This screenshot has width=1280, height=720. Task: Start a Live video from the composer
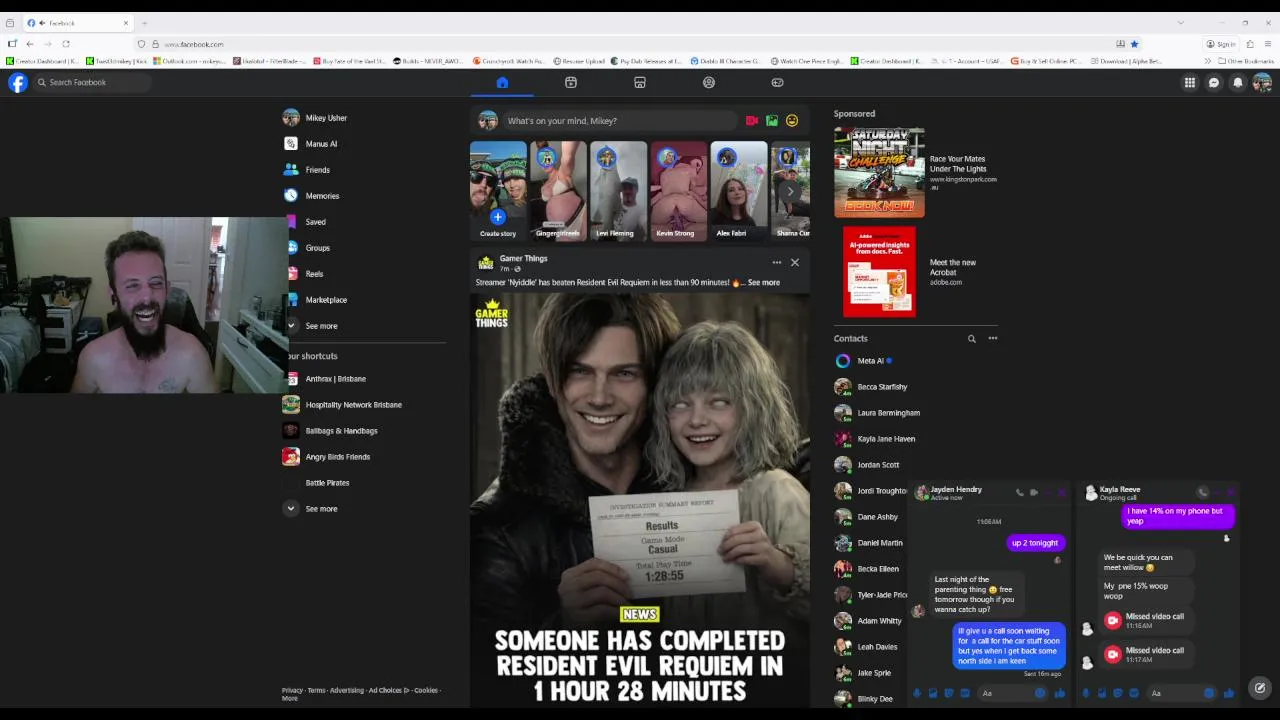pyautogui.click(x=752, y=121)
